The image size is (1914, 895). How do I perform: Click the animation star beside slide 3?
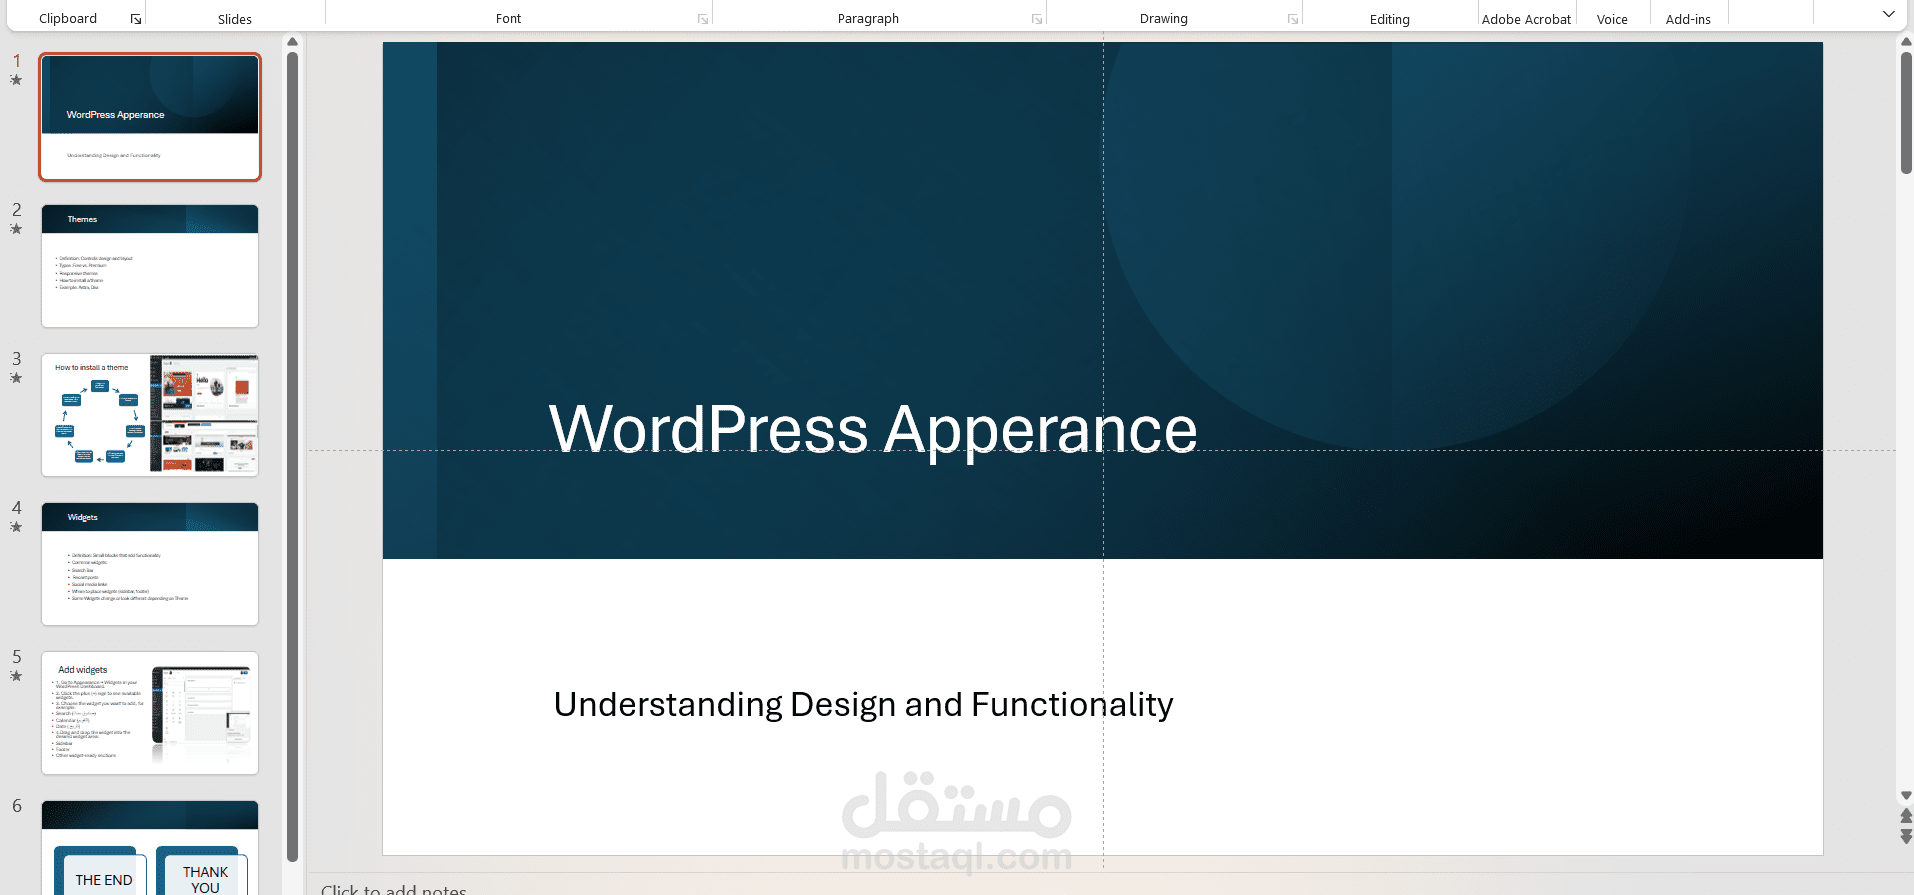(16, 378)
